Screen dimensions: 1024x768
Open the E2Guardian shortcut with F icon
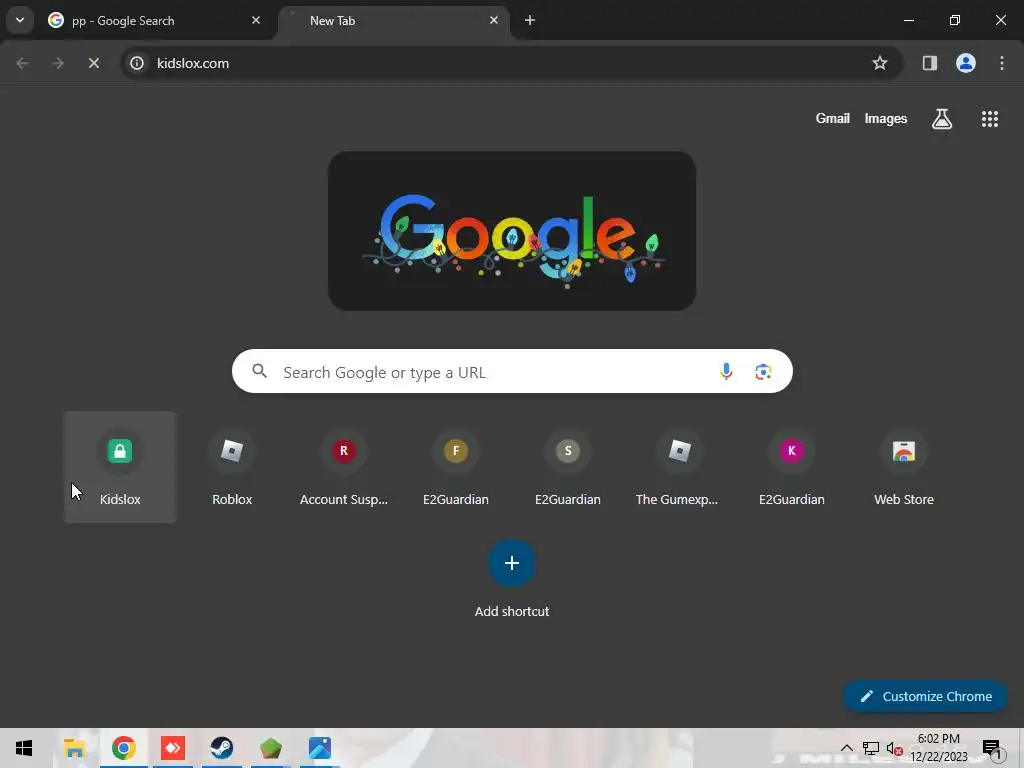(x=456, y=467)
